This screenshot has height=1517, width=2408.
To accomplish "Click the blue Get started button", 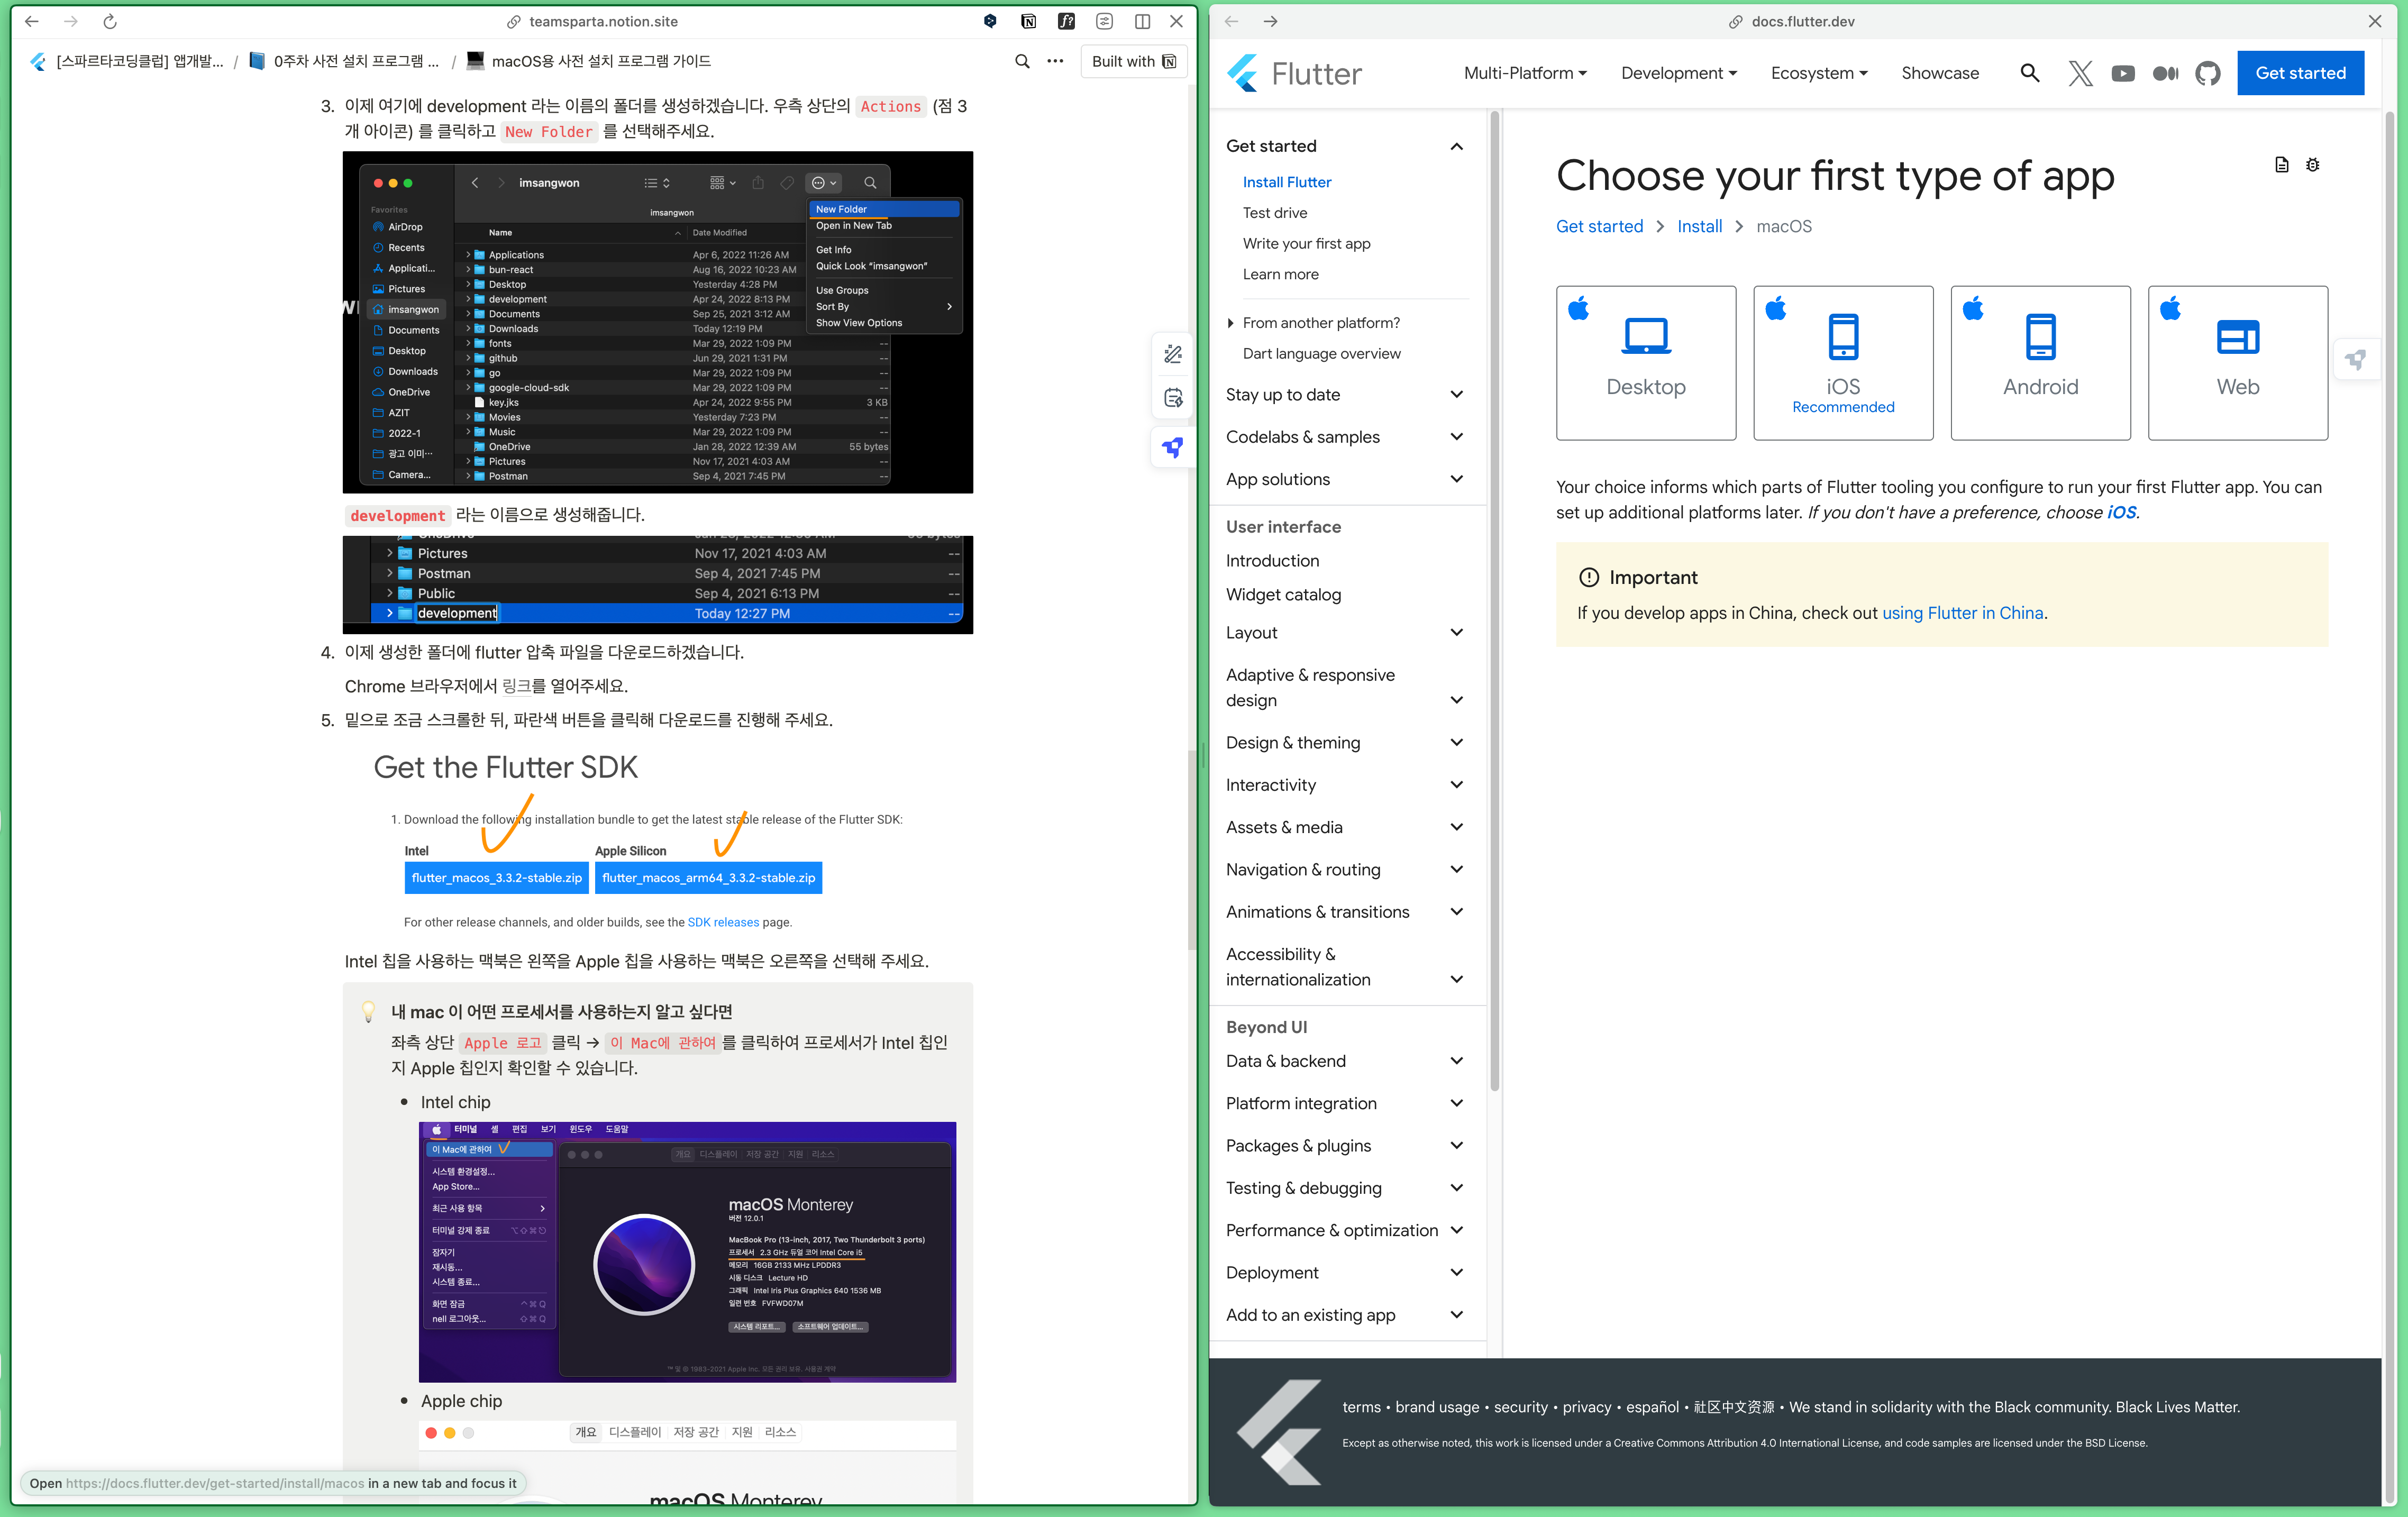I will [x=2300, y=73].
